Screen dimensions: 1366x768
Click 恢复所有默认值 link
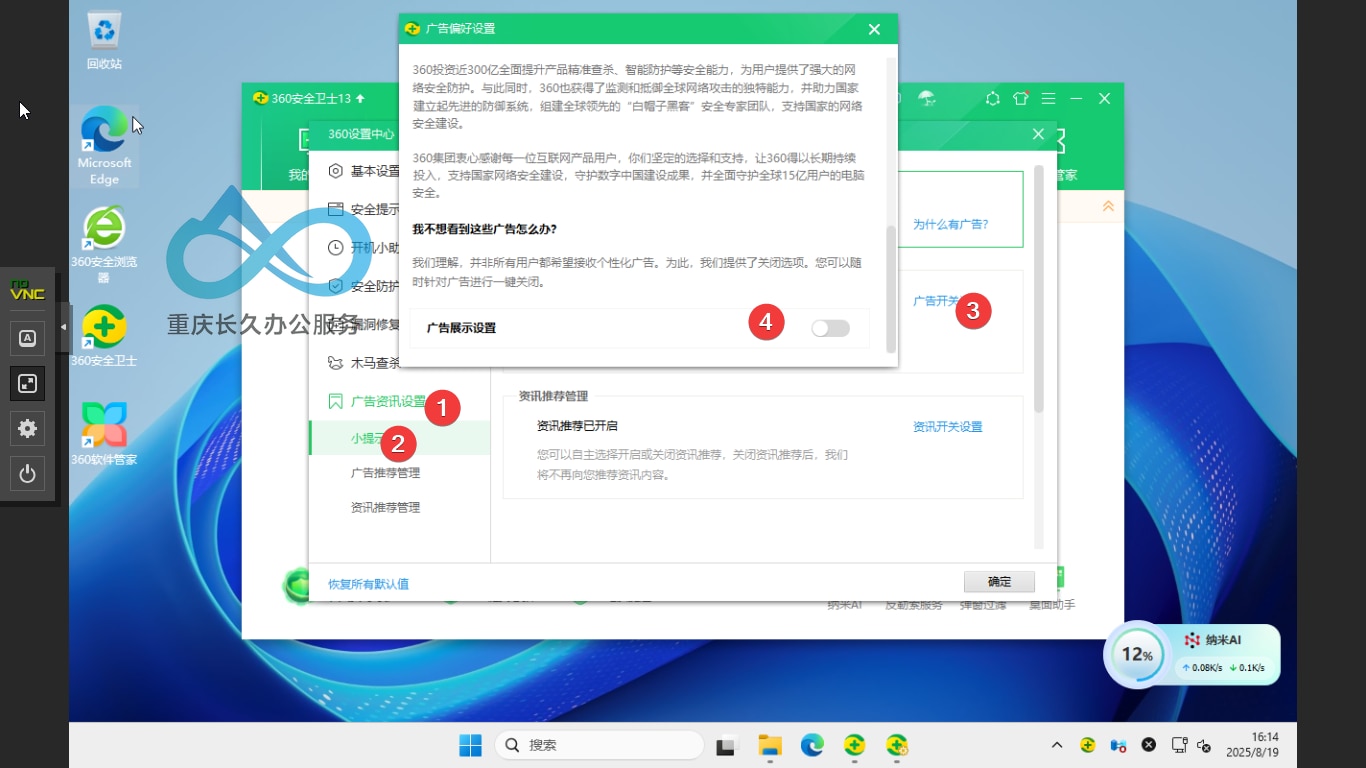click(x=368, y=584)
